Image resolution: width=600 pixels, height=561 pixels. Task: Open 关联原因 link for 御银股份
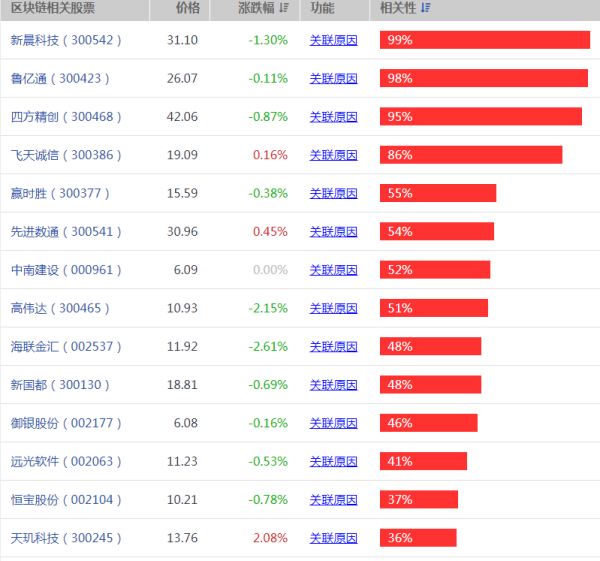coord(333,423)
